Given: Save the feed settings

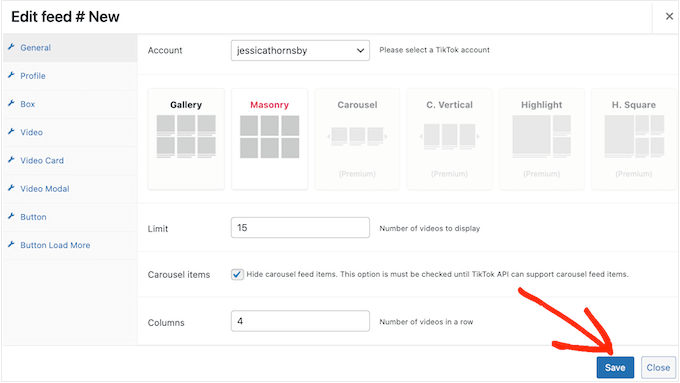Looking at the screenshot, I should point(615,367).
